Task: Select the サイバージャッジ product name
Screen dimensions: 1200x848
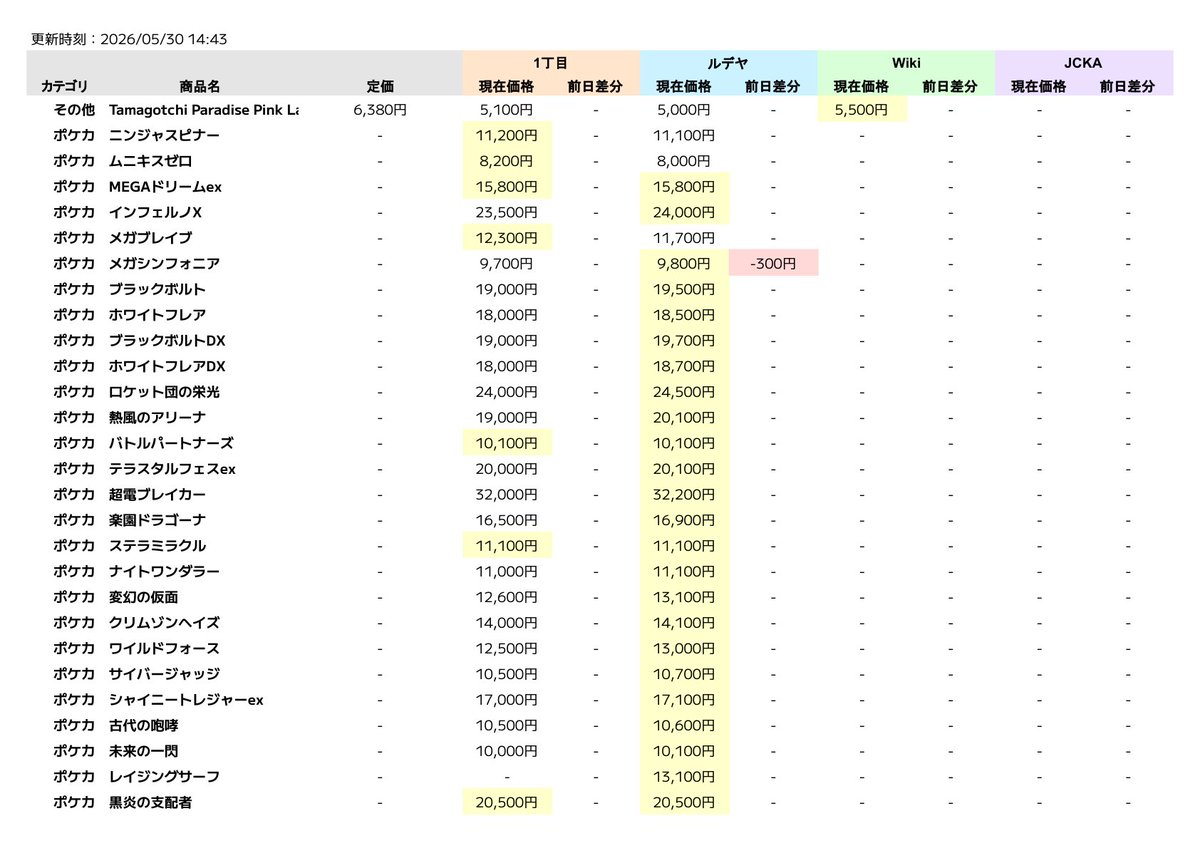Action: pyautogui.click(x=165, y=674)
